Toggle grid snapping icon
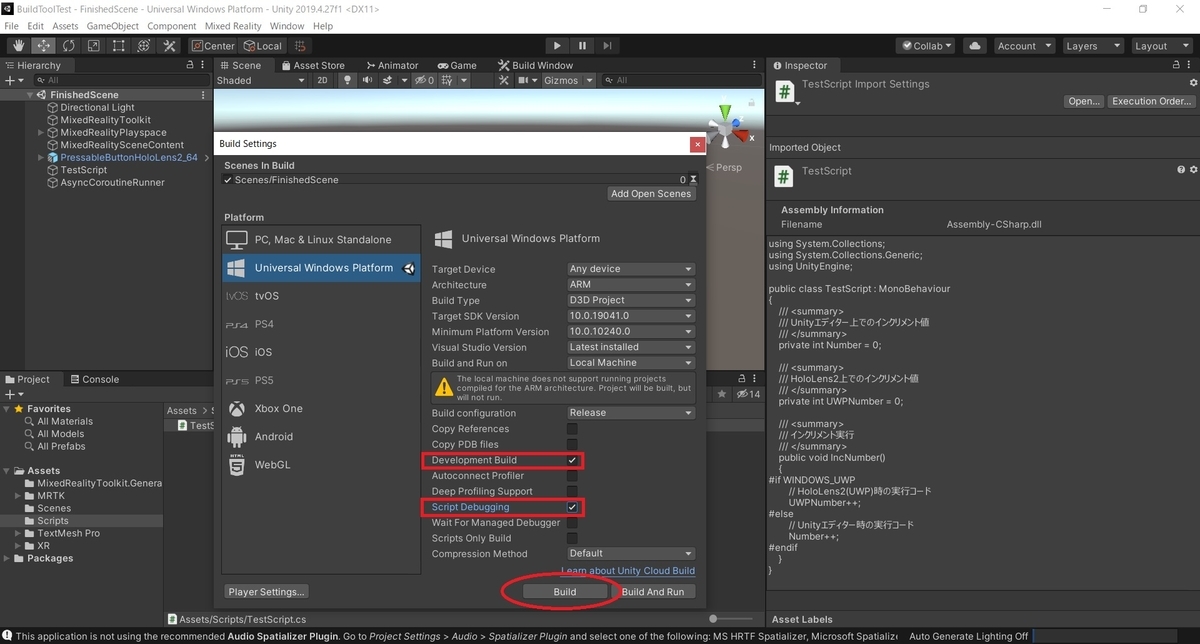 pos(301,46)
